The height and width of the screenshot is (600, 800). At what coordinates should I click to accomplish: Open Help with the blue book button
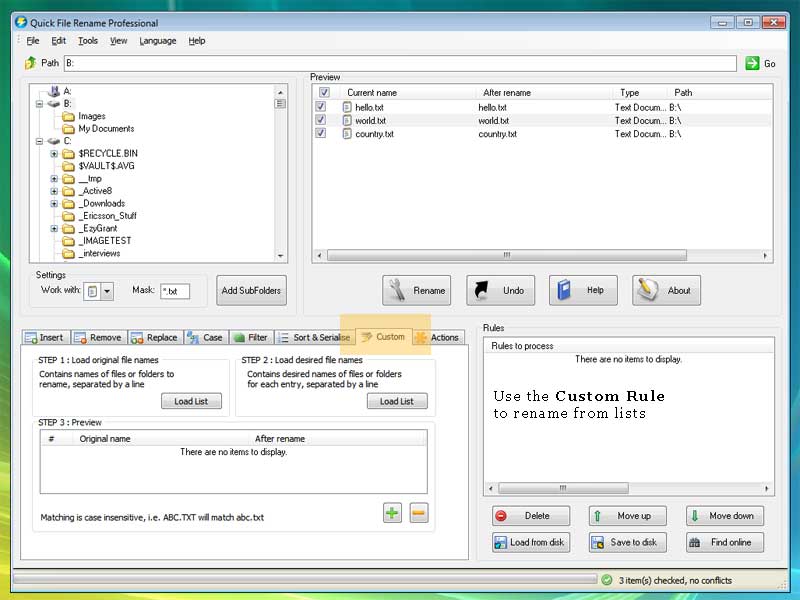[x=582, y=291]
